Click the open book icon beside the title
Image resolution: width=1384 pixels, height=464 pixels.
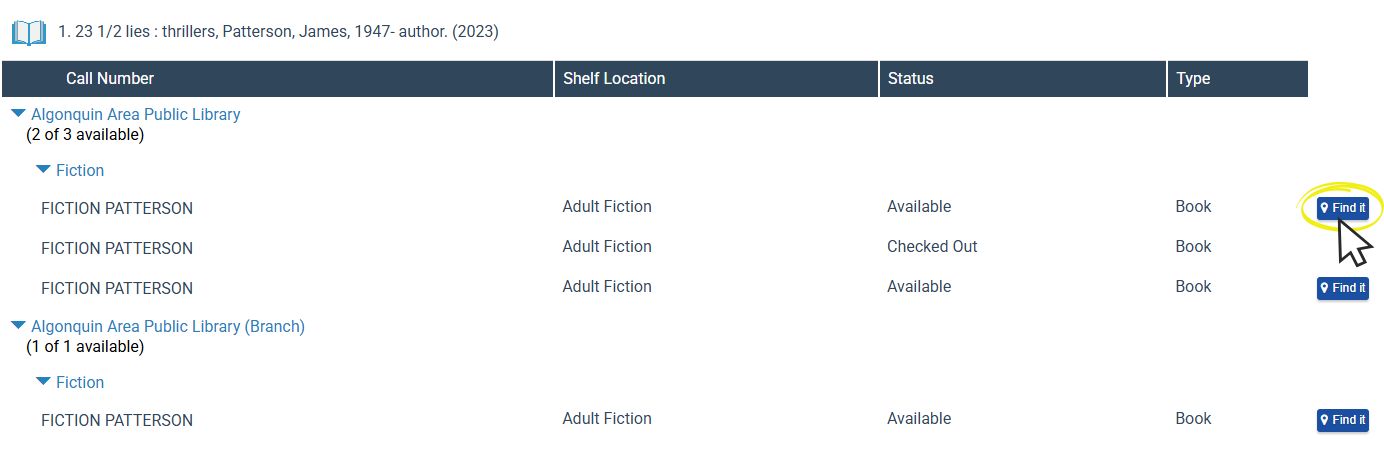click(29, 33)
